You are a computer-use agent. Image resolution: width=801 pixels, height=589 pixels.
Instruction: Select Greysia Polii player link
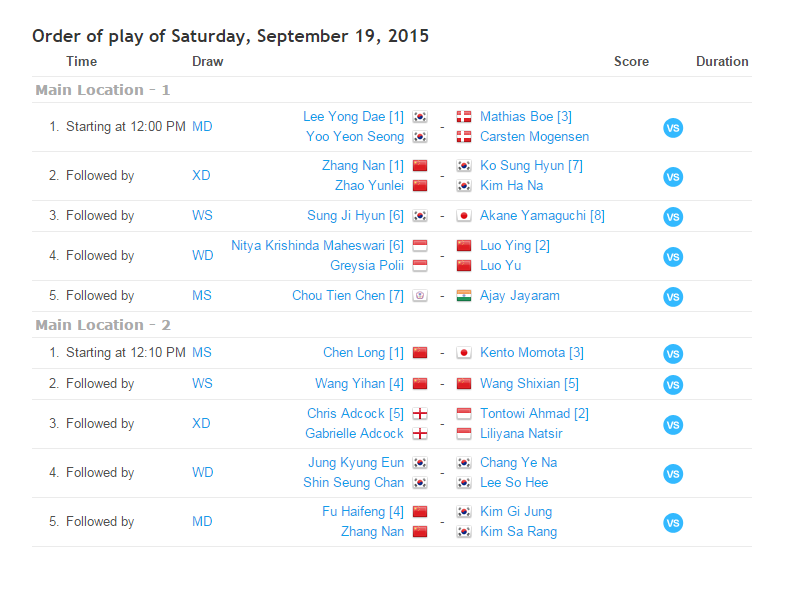(367, 266)
